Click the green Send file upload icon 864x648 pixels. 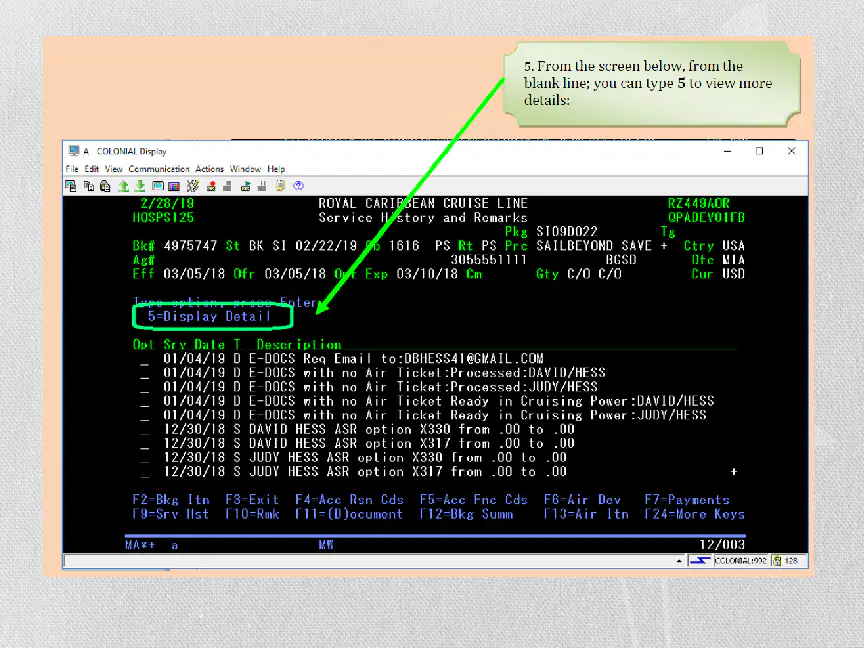pos(123,186)
